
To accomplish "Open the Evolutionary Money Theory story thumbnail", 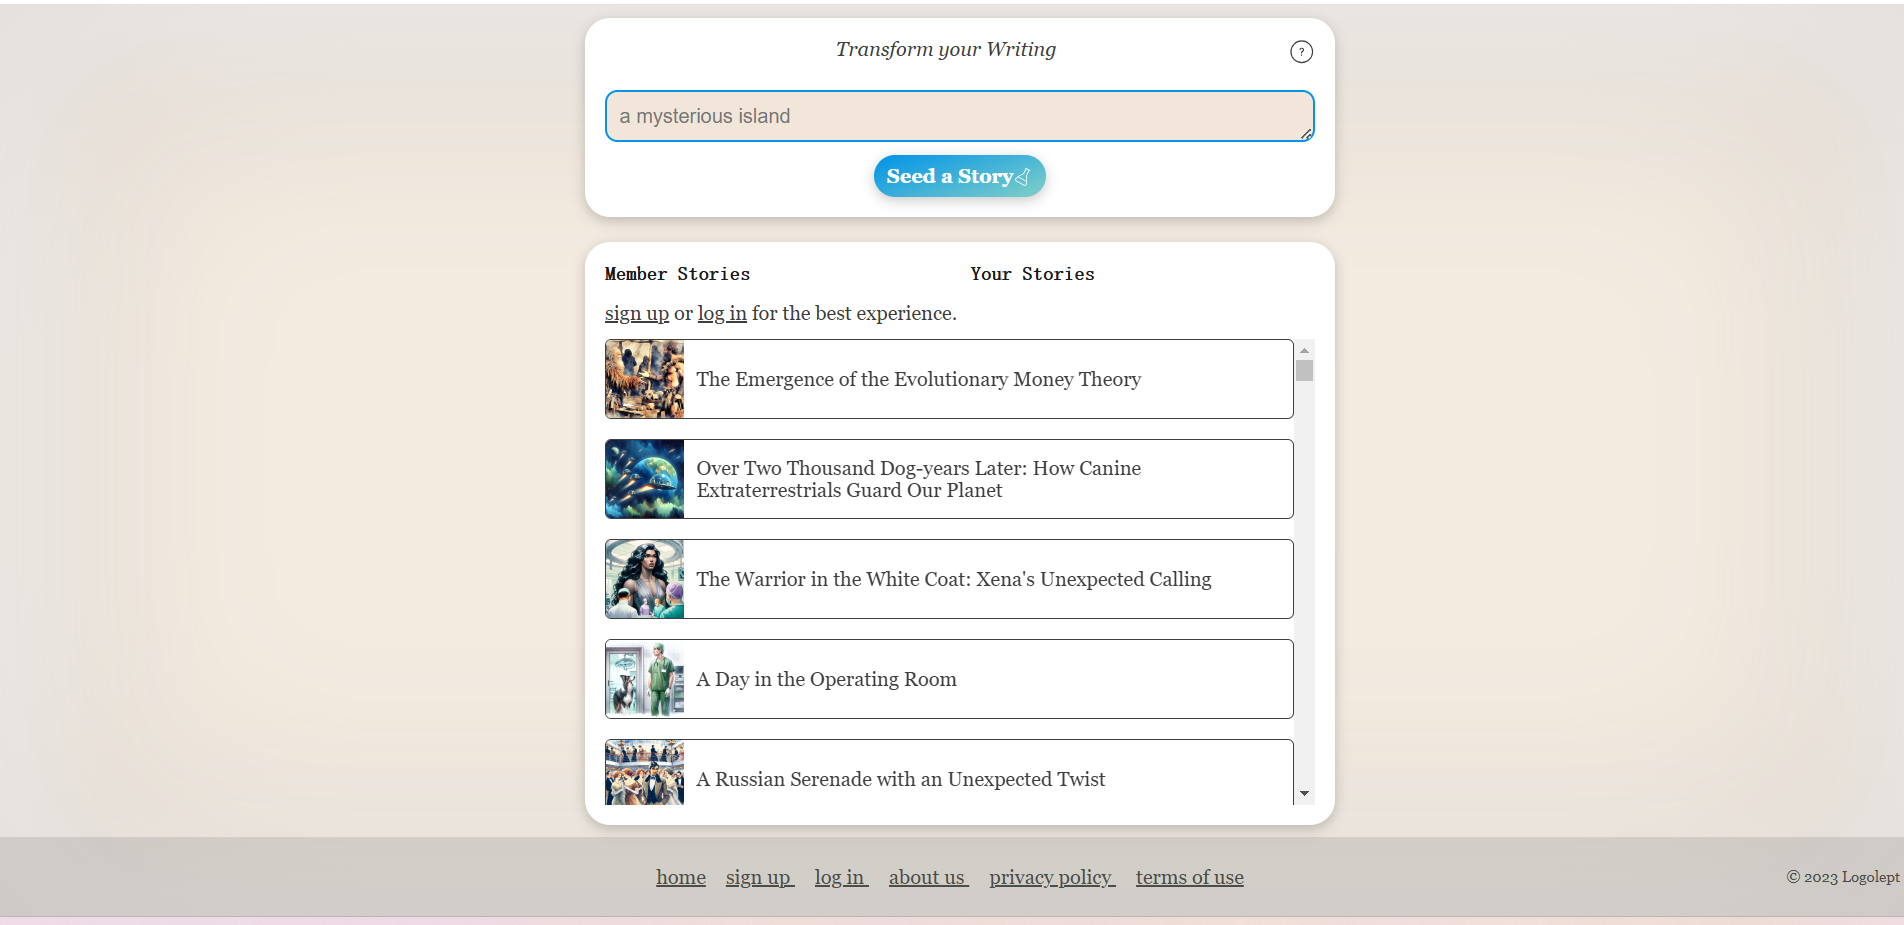I will [645, 379].
